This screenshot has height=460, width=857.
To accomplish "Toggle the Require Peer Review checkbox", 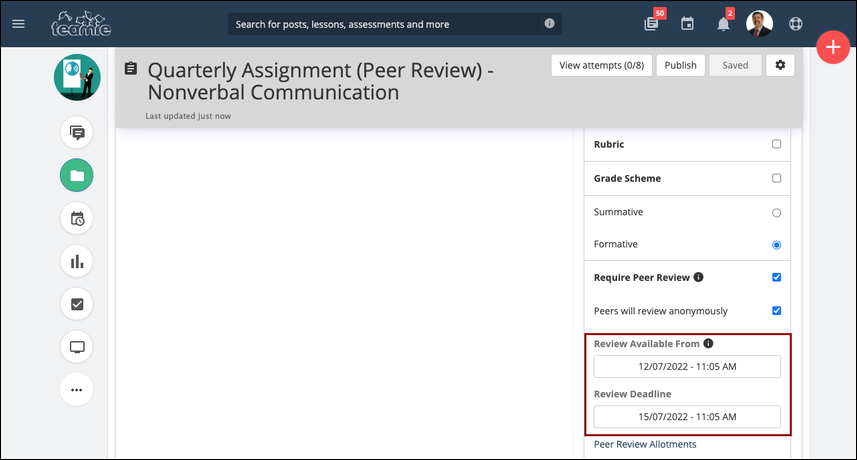I will click(776, 278).
